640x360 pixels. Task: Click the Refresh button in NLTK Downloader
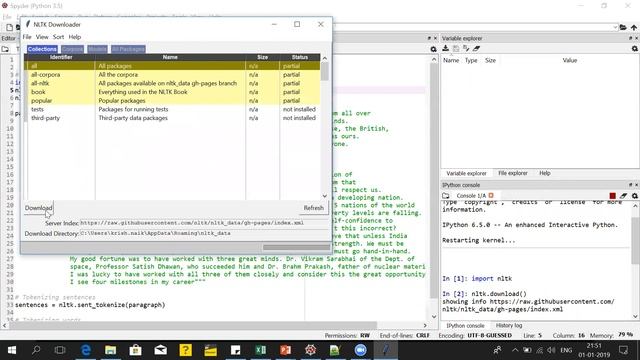point(313,208)
